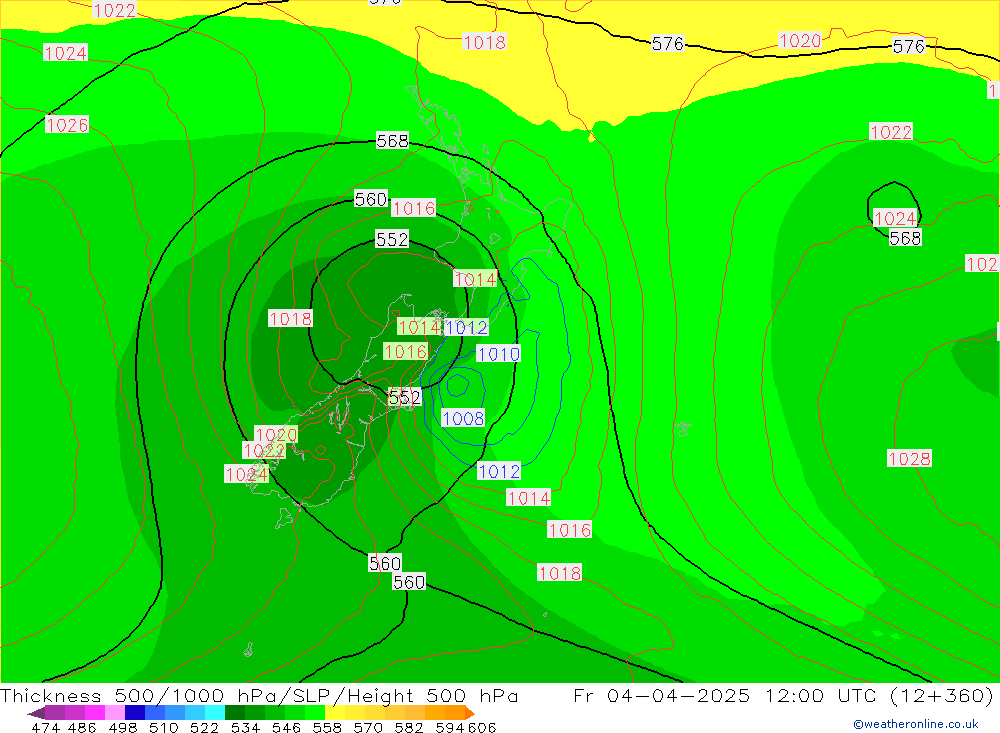The image size is (1000, 733).
Task: Select the 1026 isobar label
Action: tap(67, 125)
